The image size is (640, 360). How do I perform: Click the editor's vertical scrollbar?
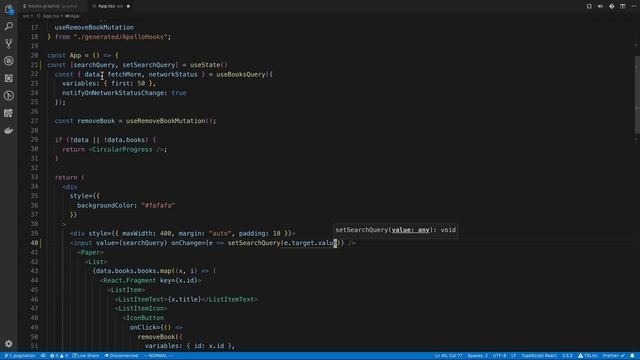pos(637,95)
